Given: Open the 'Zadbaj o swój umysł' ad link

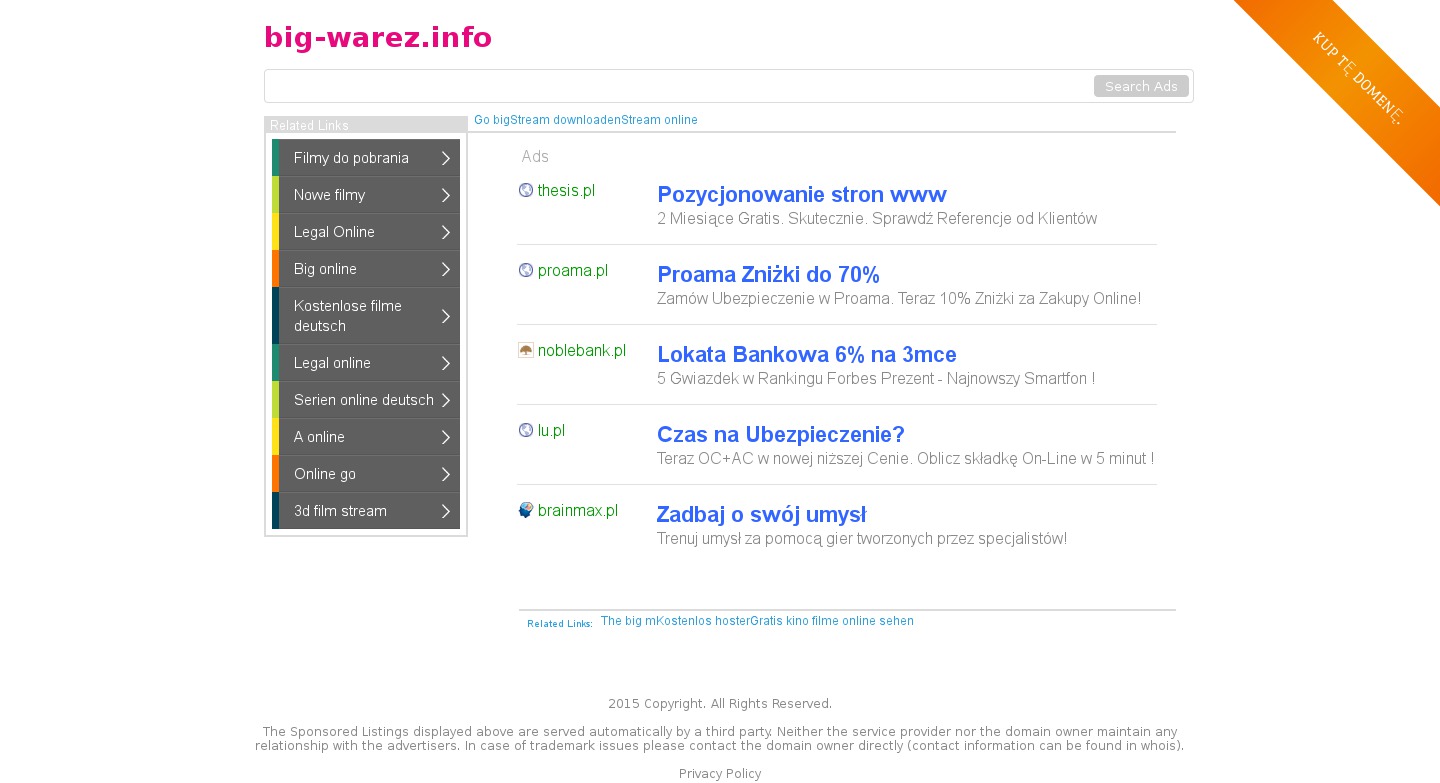Looking at the screenshot, I should pyautogui.click(x=761, y=514).
